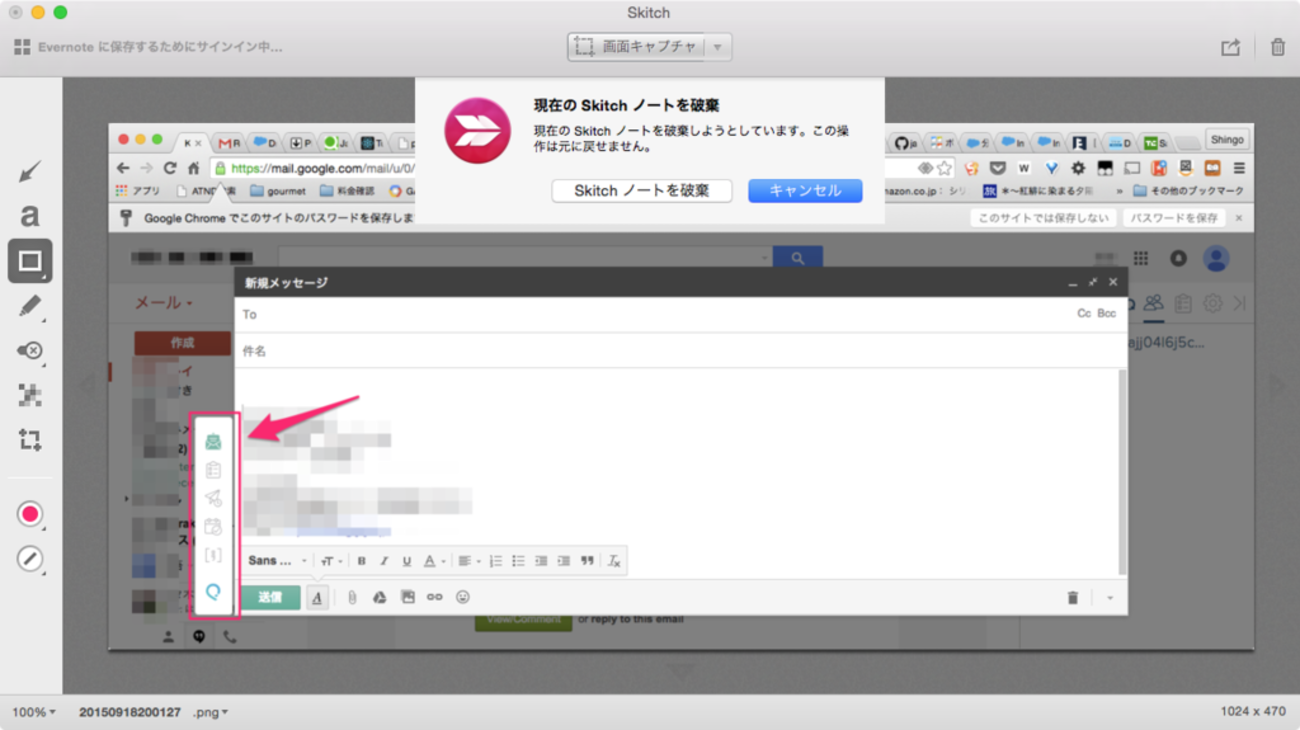Click the insert from Drive icon
Viewport: 1300px width, 730px height.
tap(380, 597)
